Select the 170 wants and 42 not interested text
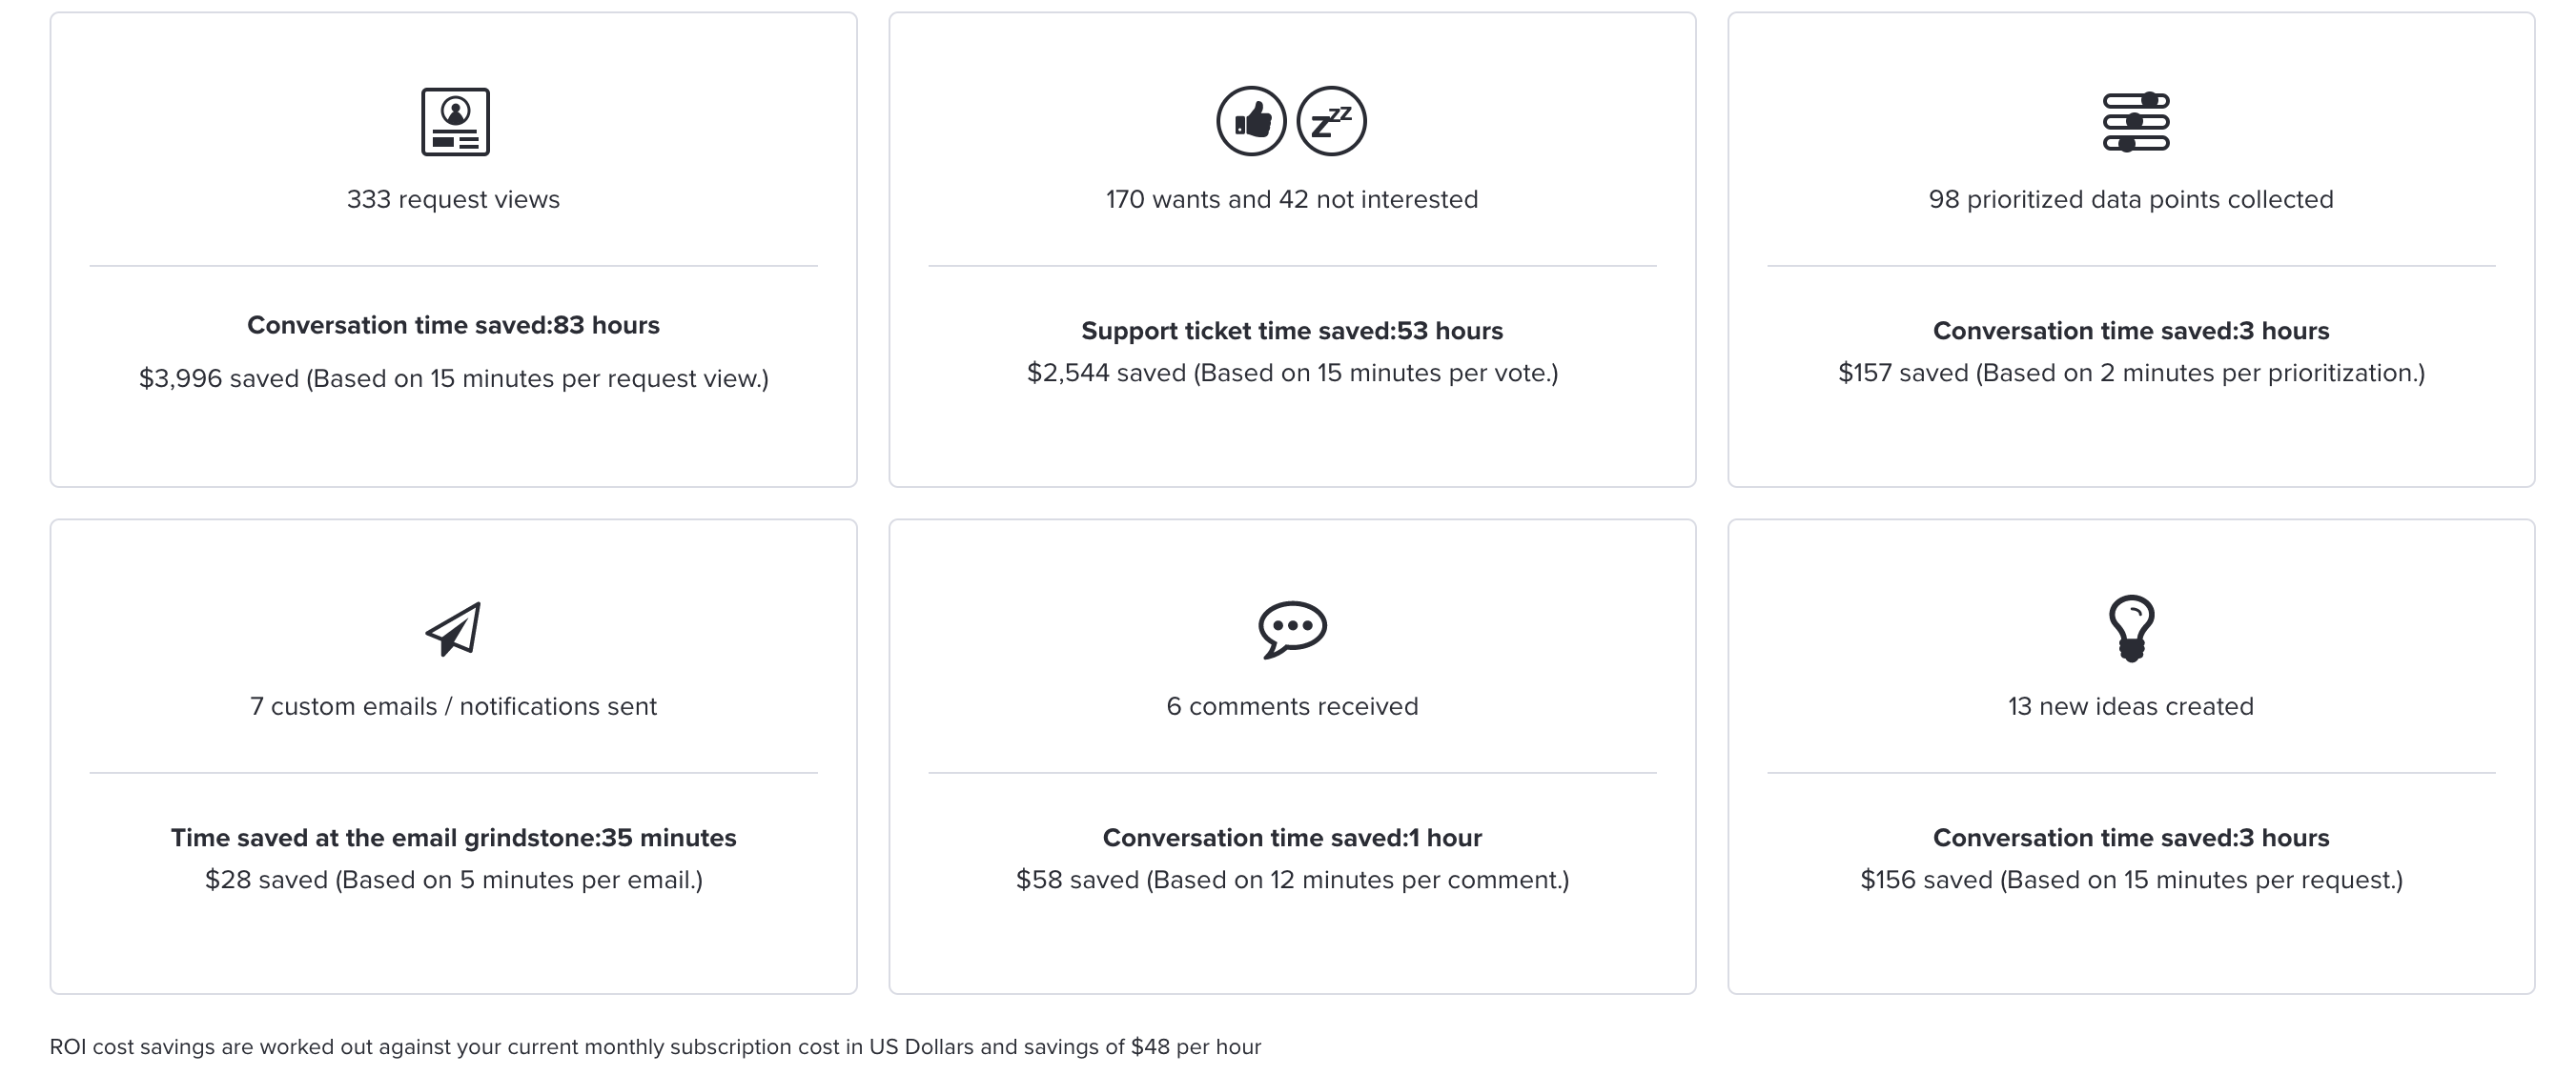 coord(1292,199)
